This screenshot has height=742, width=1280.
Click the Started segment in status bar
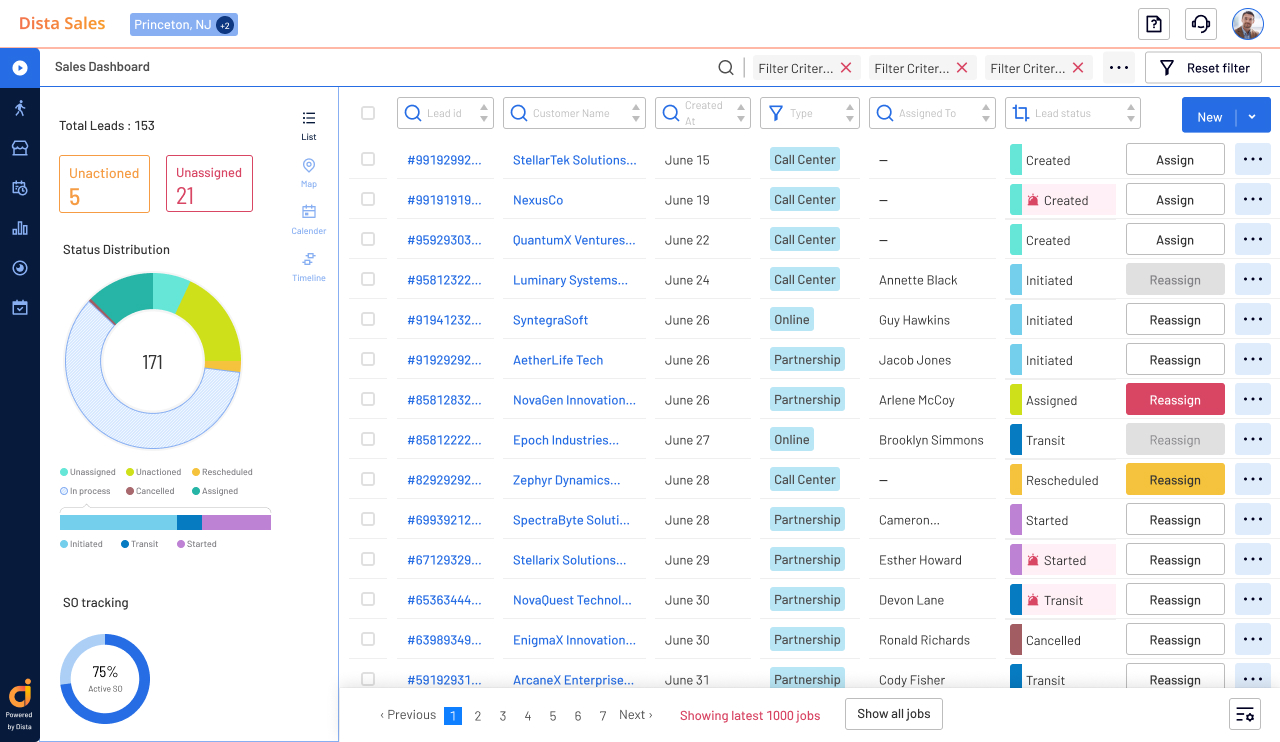[236, 522]
